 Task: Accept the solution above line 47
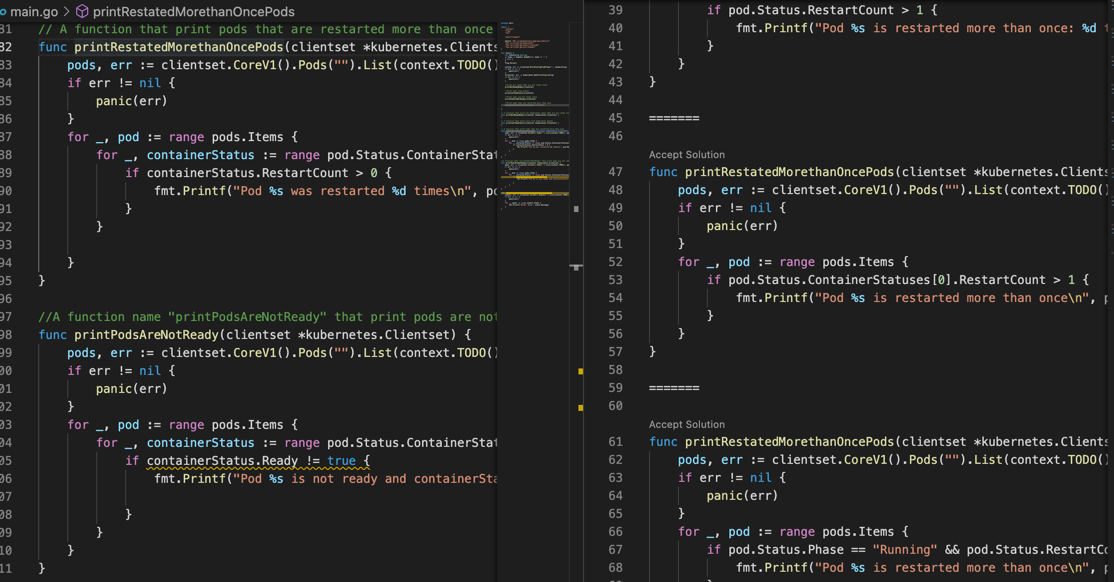(686, 155)
